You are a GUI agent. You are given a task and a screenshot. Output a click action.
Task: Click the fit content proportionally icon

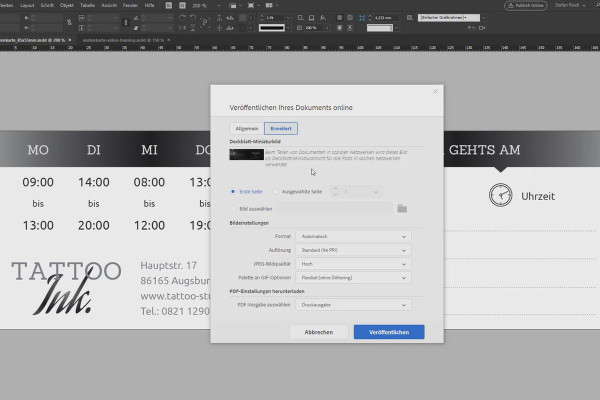tap(350, 28)
